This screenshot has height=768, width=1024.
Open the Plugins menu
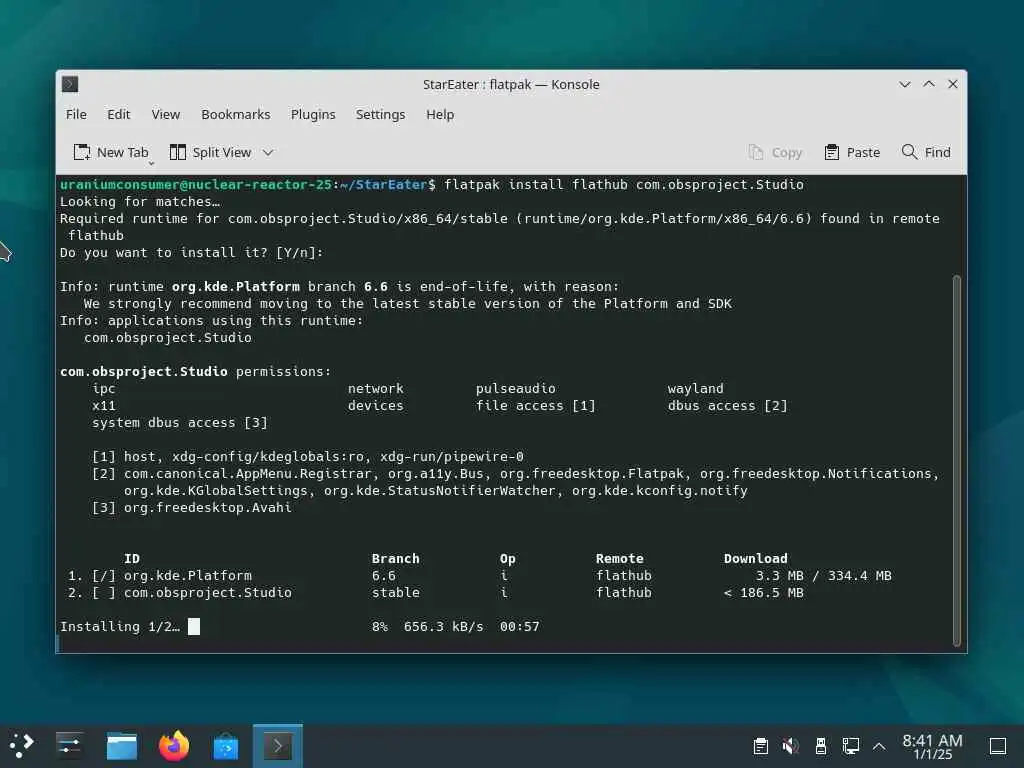[313, 114]
